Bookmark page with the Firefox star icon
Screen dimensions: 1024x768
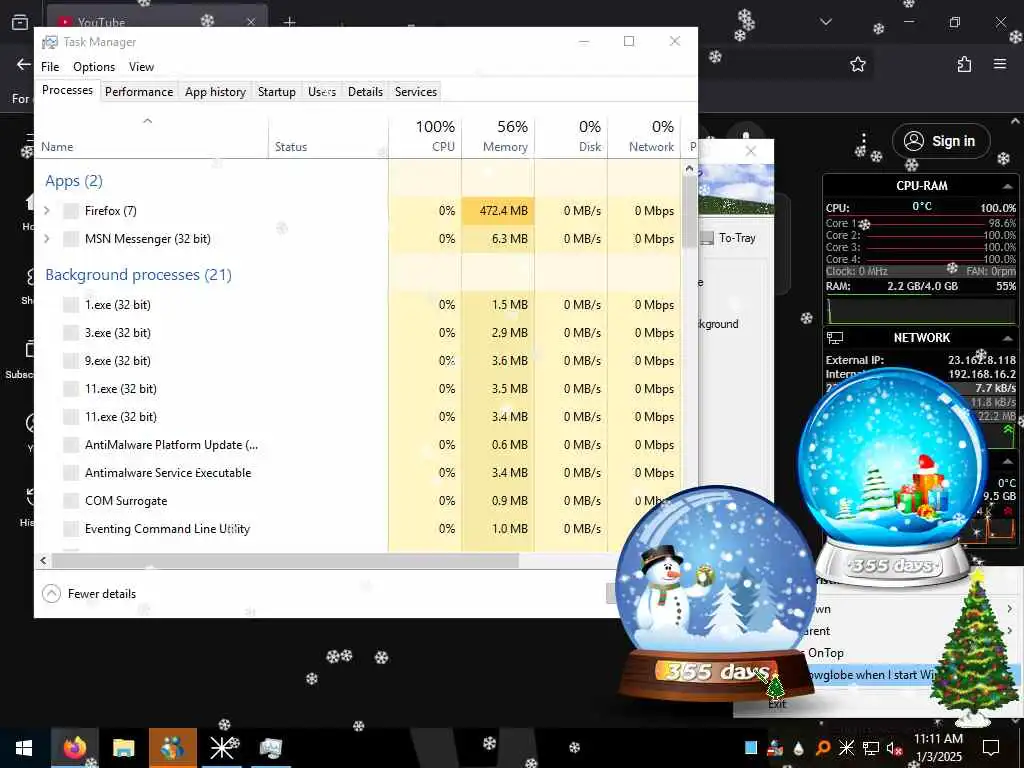(857, 64)
